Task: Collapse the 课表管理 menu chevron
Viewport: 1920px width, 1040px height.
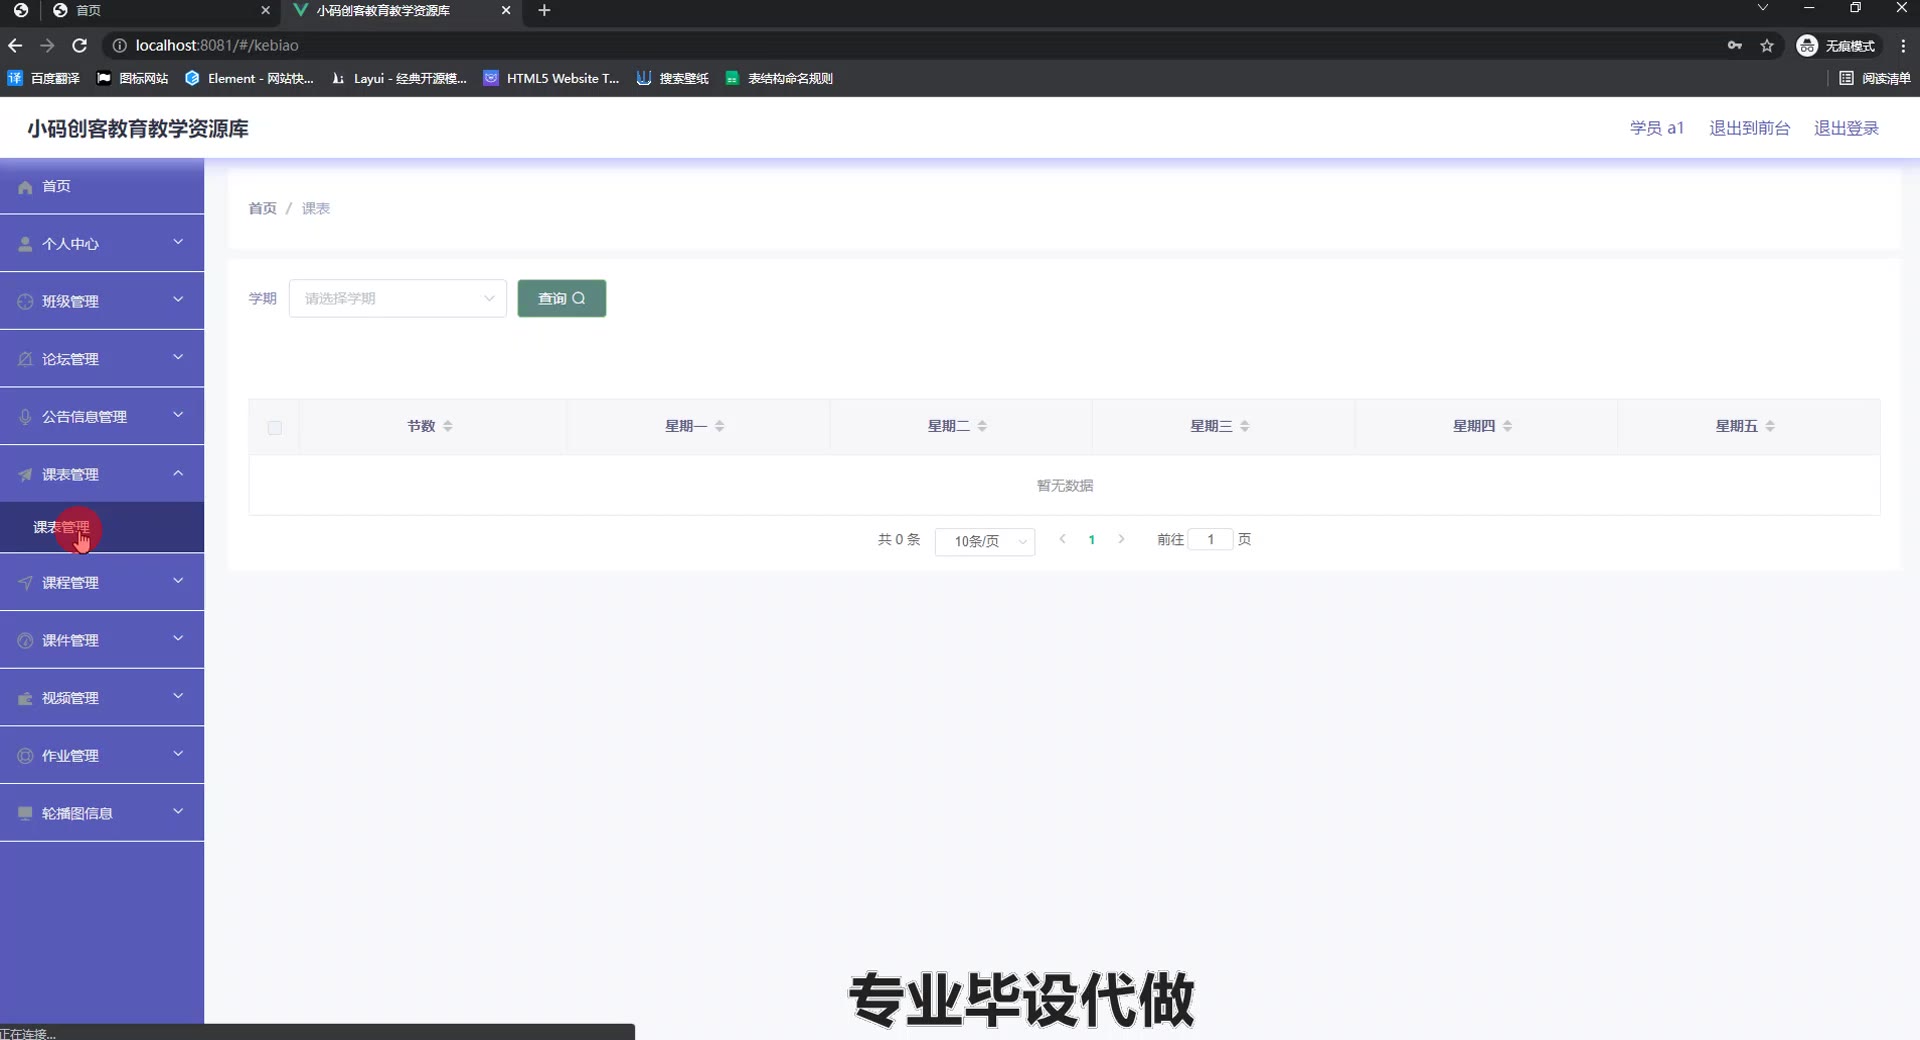Action: tap(178, 473)
